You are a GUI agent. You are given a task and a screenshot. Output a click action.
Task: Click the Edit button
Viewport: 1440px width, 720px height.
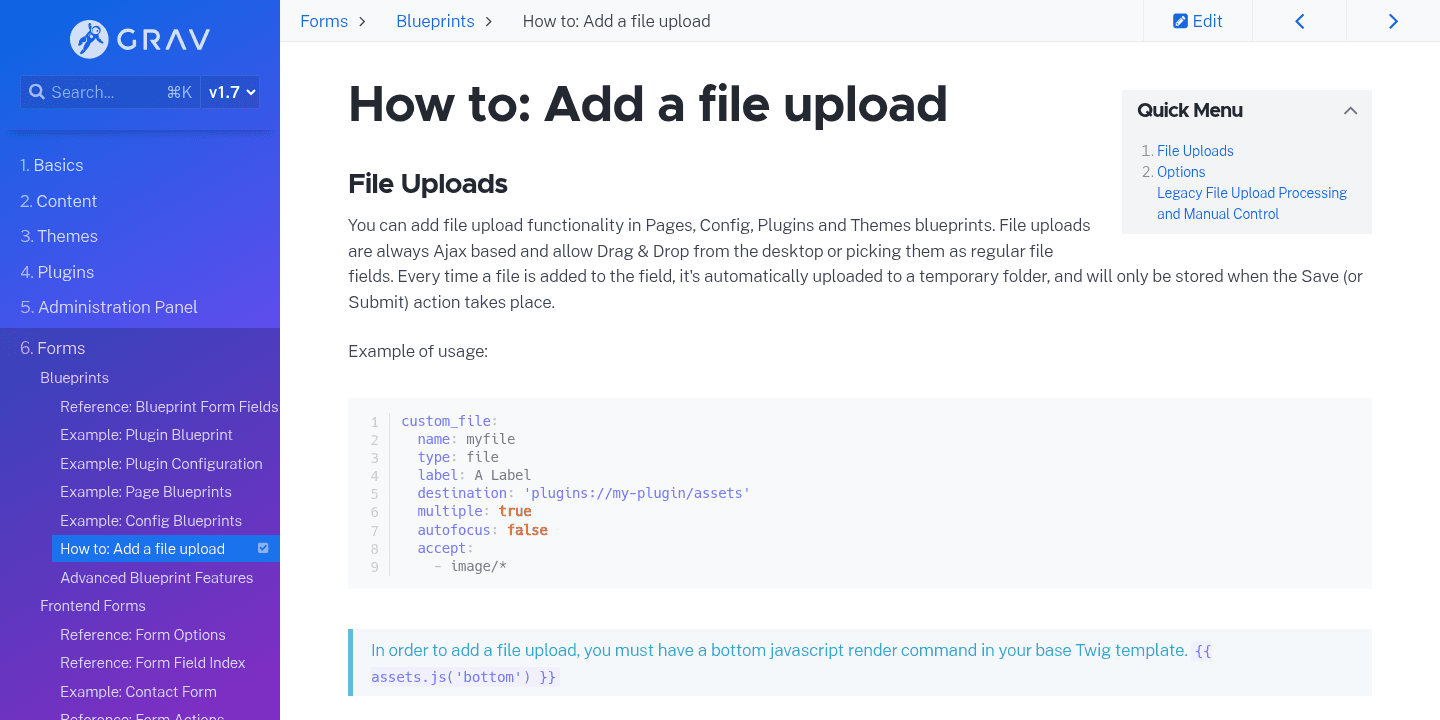click(x=1197, y=20)
